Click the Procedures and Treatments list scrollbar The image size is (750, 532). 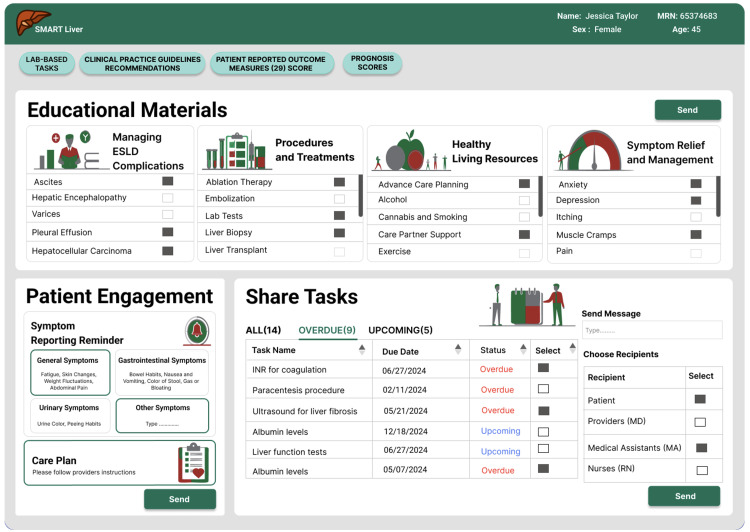[360, 196]
